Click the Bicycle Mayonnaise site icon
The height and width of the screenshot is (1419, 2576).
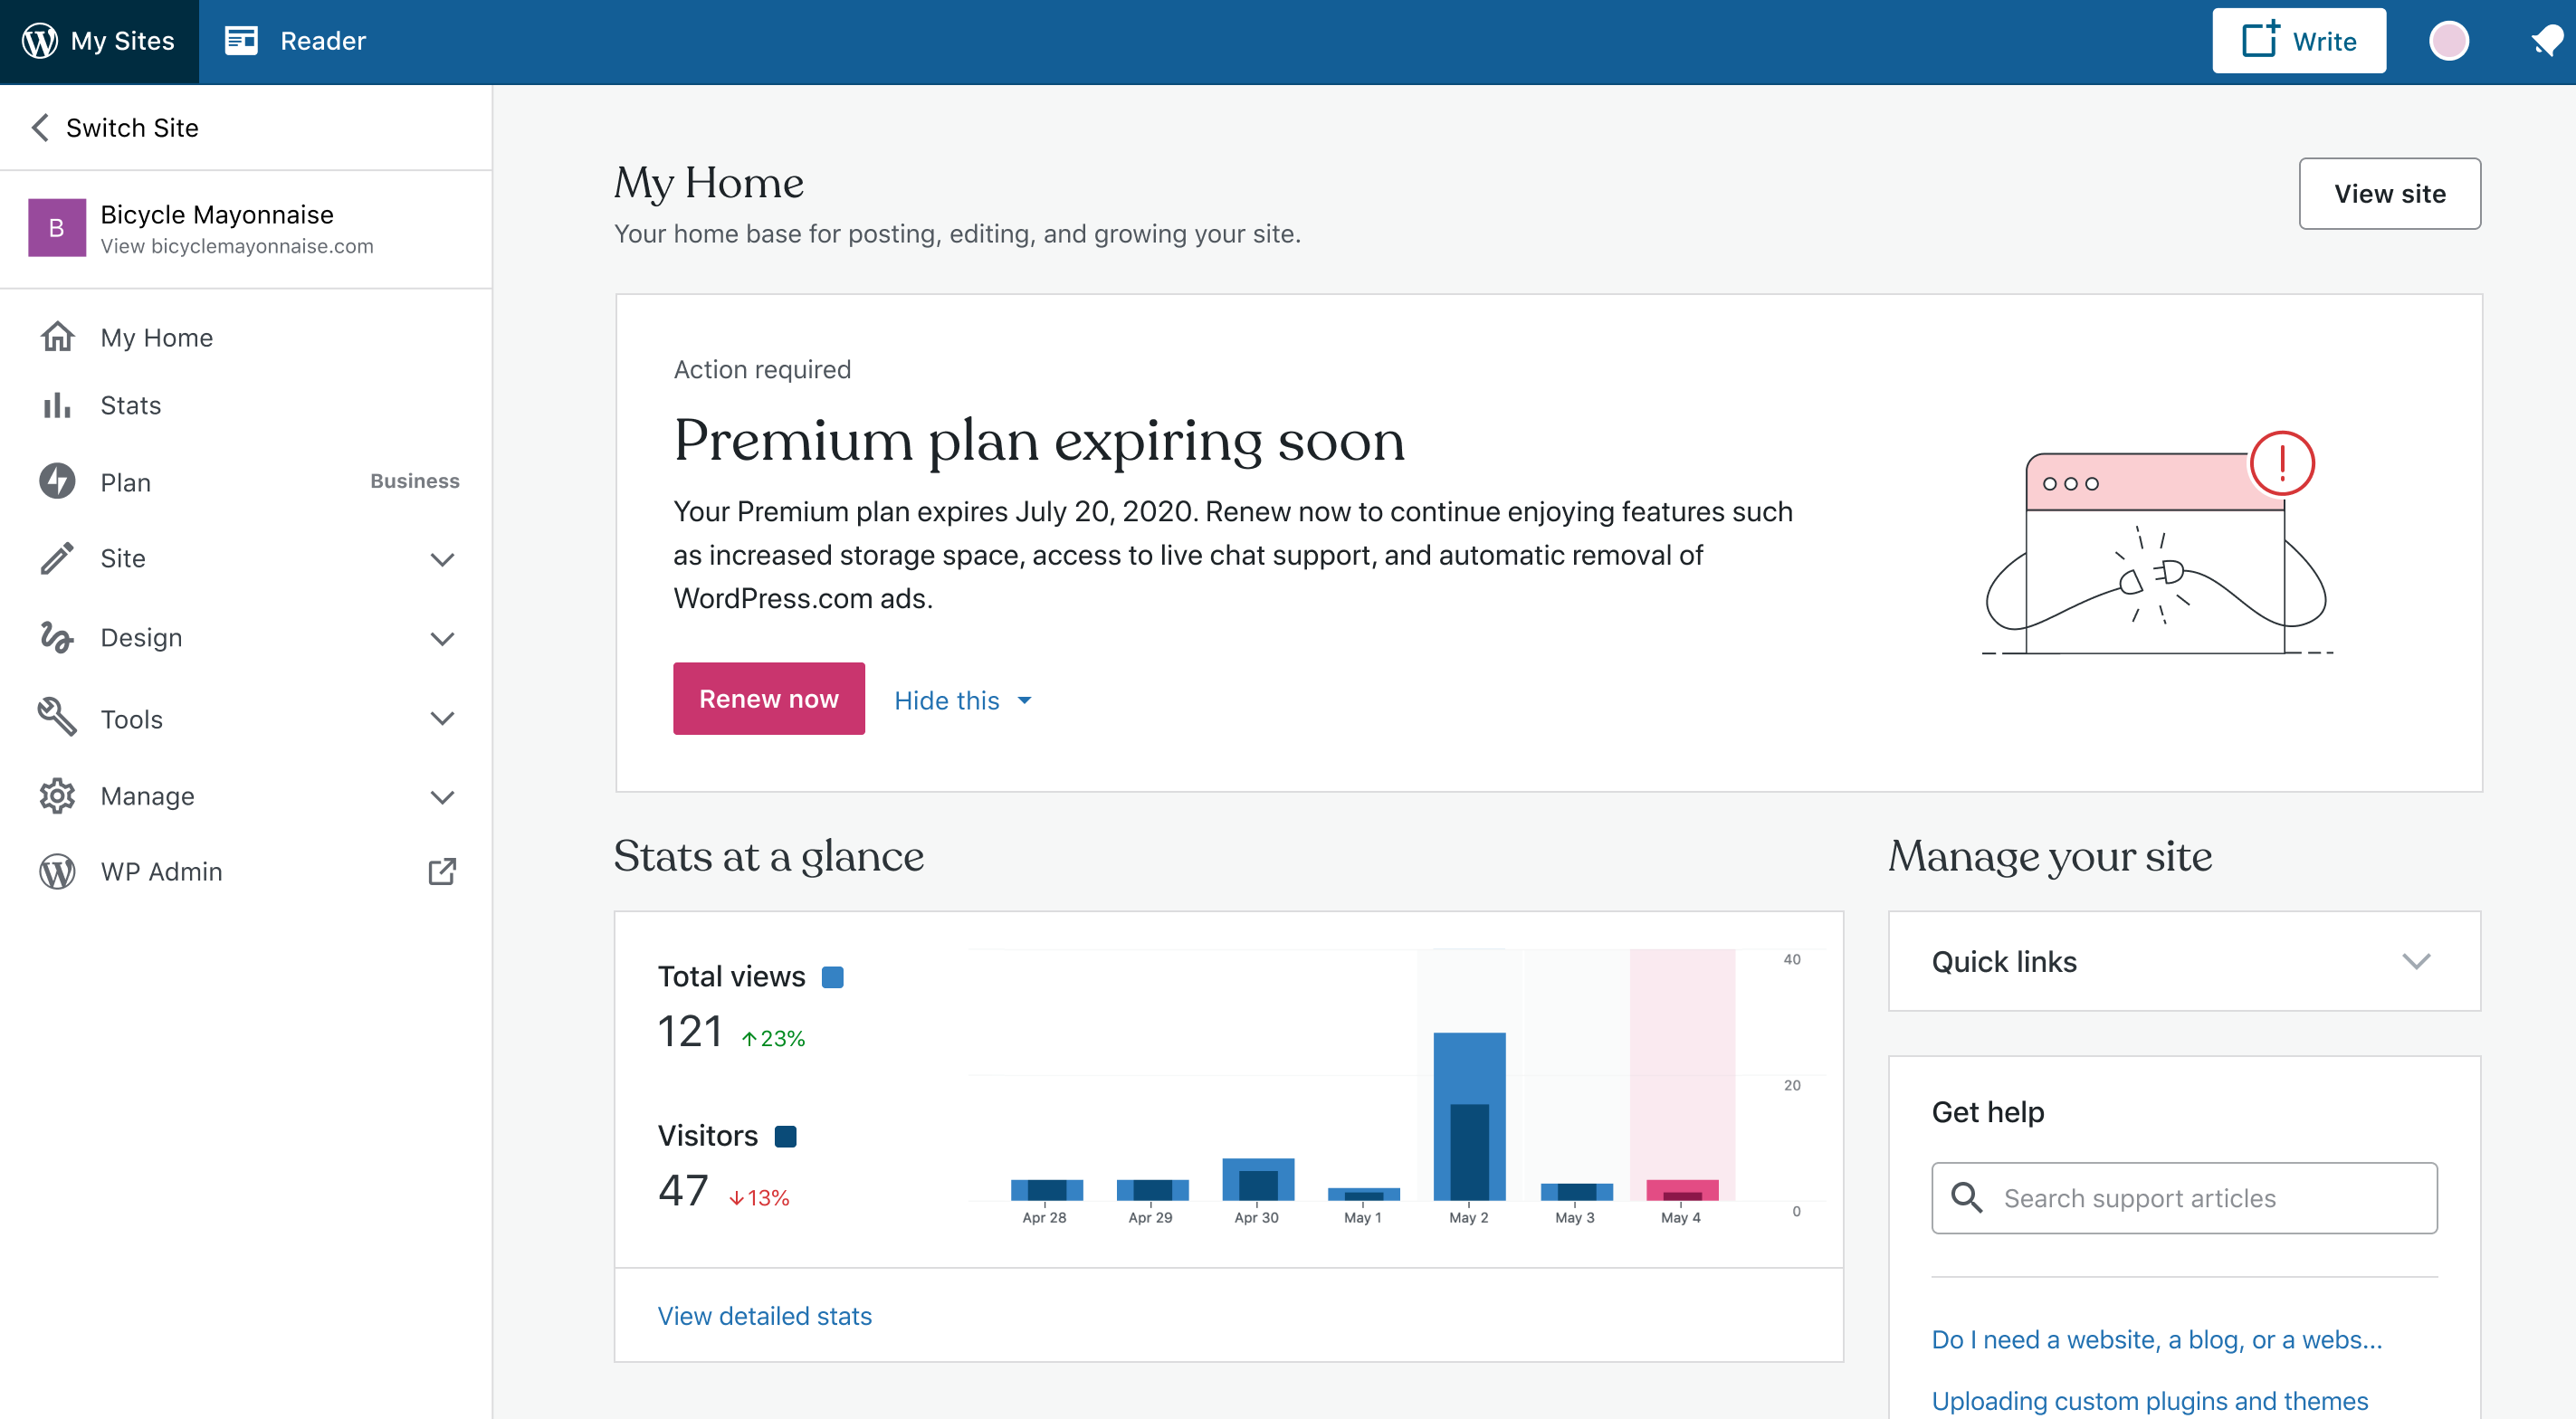click(57, 228)
